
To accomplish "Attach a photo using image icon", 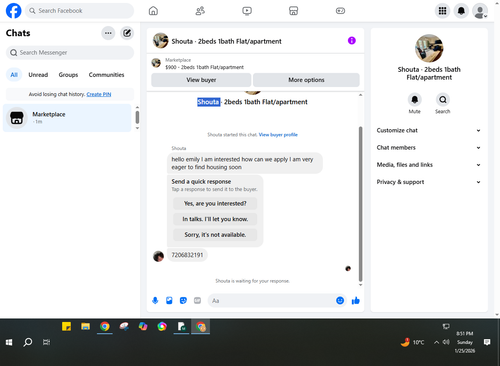I will [x=169, y=301].
